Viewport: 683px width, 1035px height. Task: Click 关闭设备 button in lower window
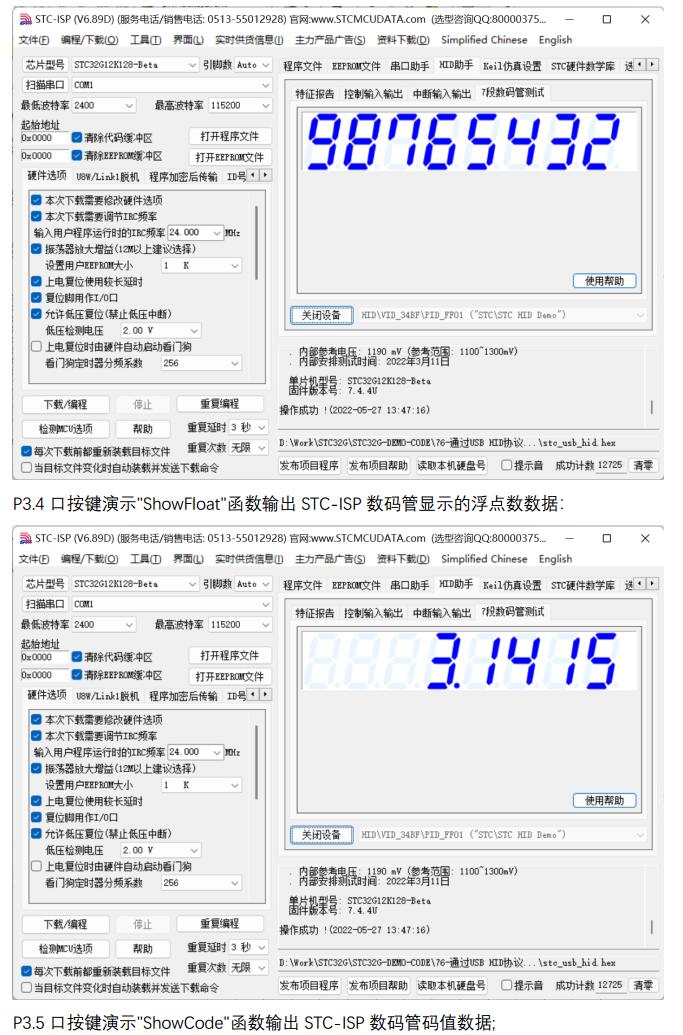(321, 835)
